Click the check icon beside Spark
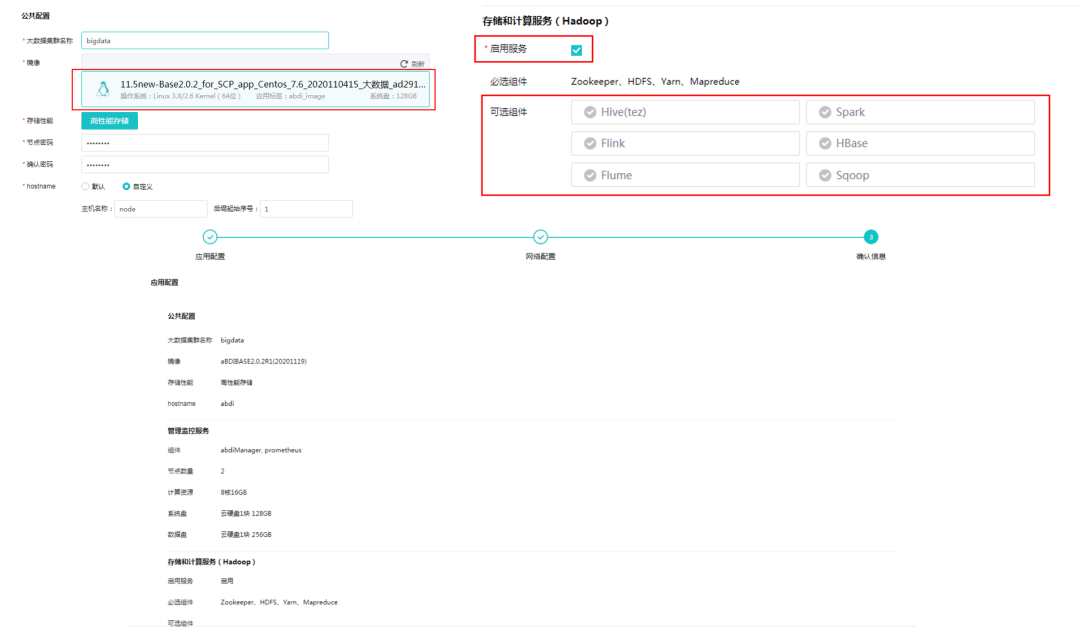 [822, 112]
